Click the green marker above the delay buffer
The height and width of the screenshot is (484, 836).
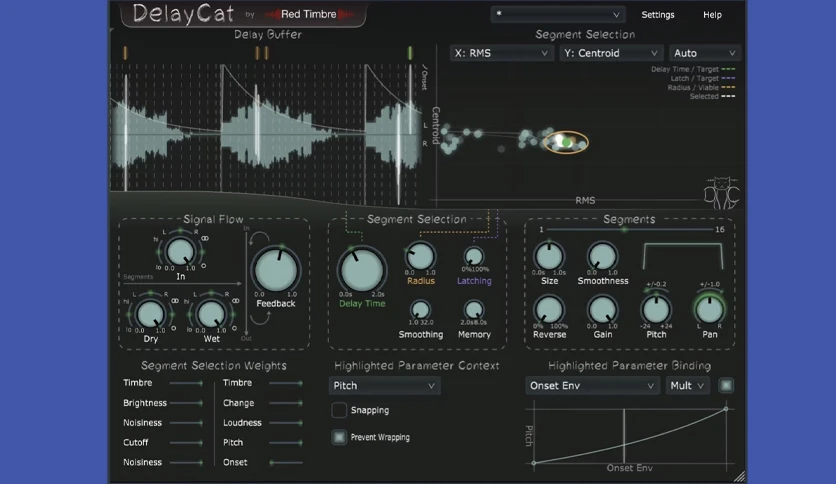click(x=410, y=53)
